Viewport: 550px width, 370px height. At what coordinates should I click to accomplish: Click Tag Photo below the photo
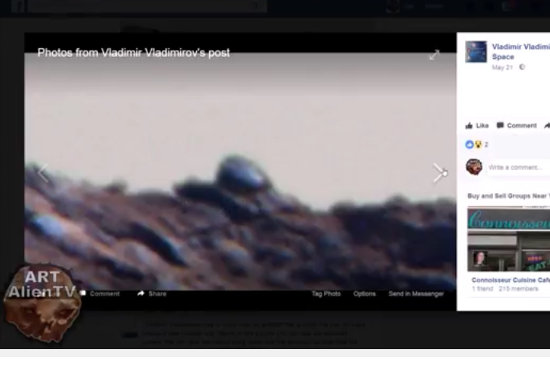(326, 294)
